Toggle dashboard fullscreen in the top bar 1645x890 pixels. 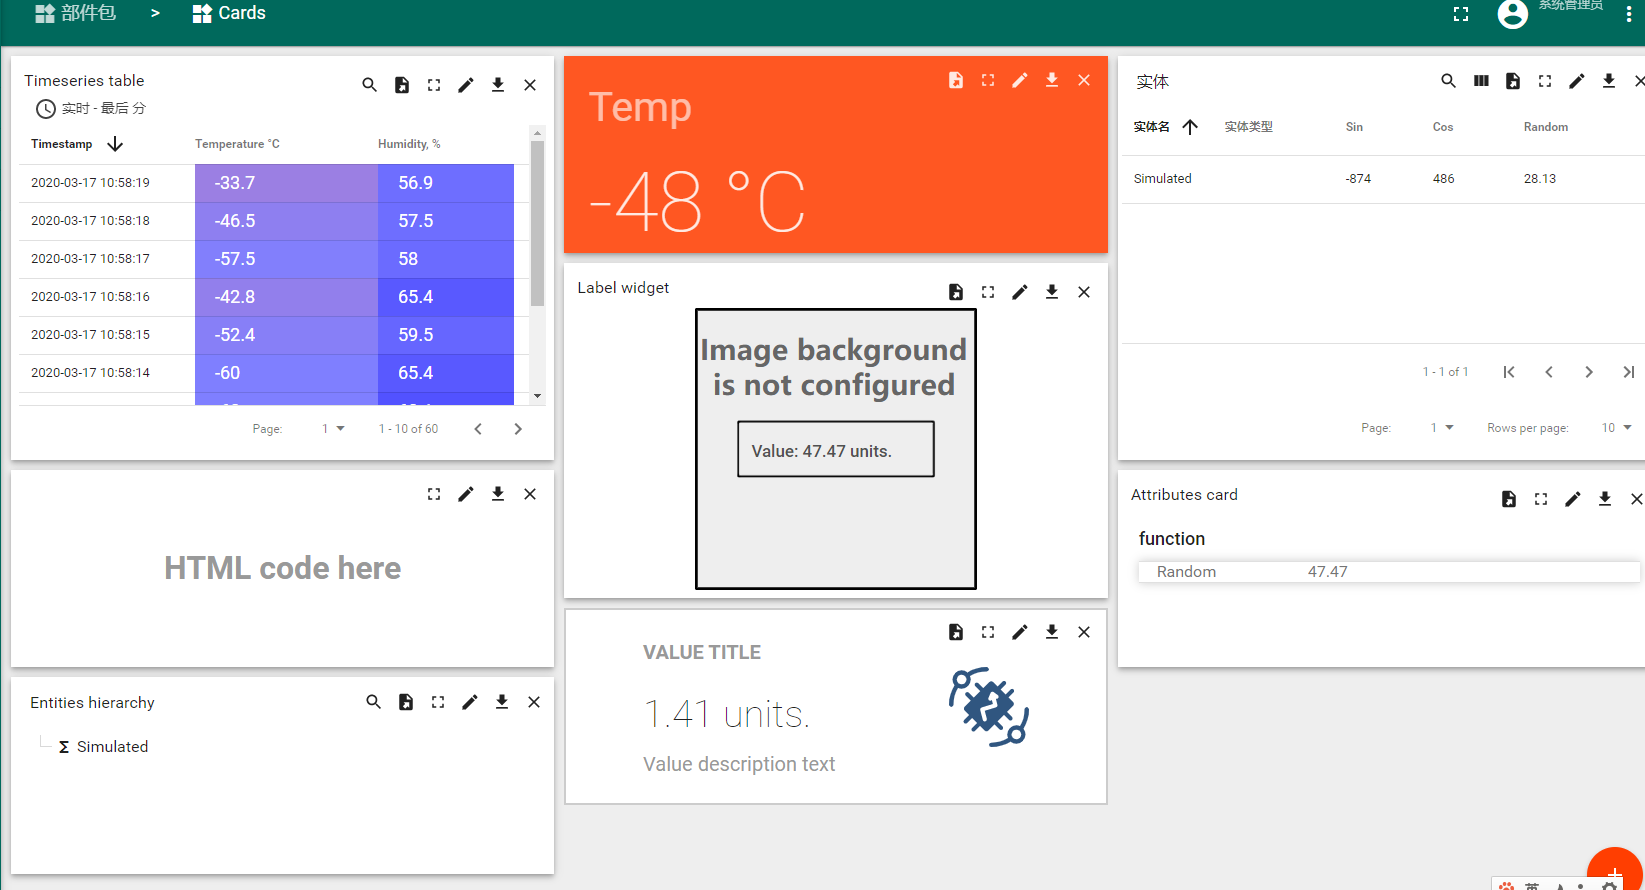click(1461, 14)
